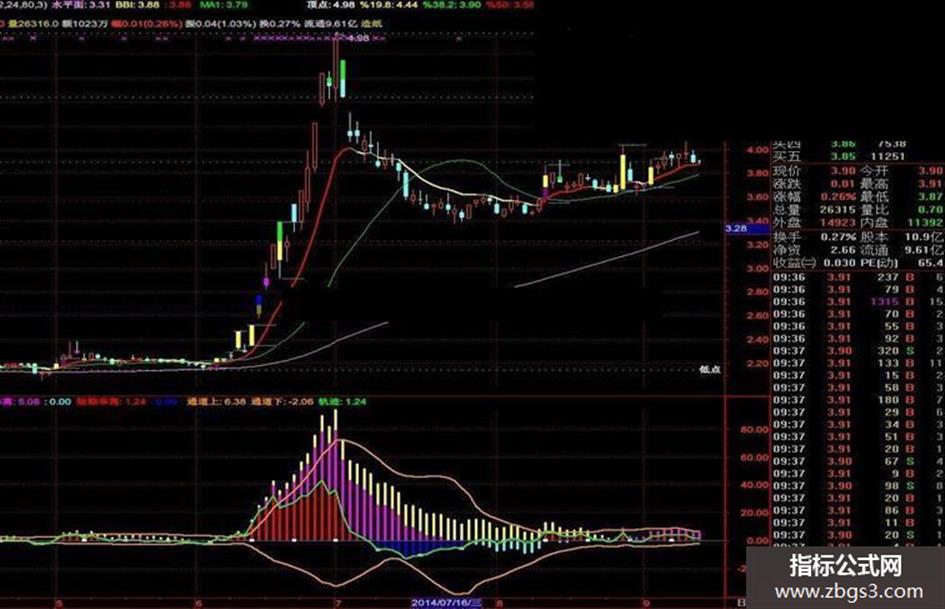Image resolution: width=945 pixels, height=609 pixels.
Task: Select the MA1: 3.79 indicator label
Action: click(224, 5)
